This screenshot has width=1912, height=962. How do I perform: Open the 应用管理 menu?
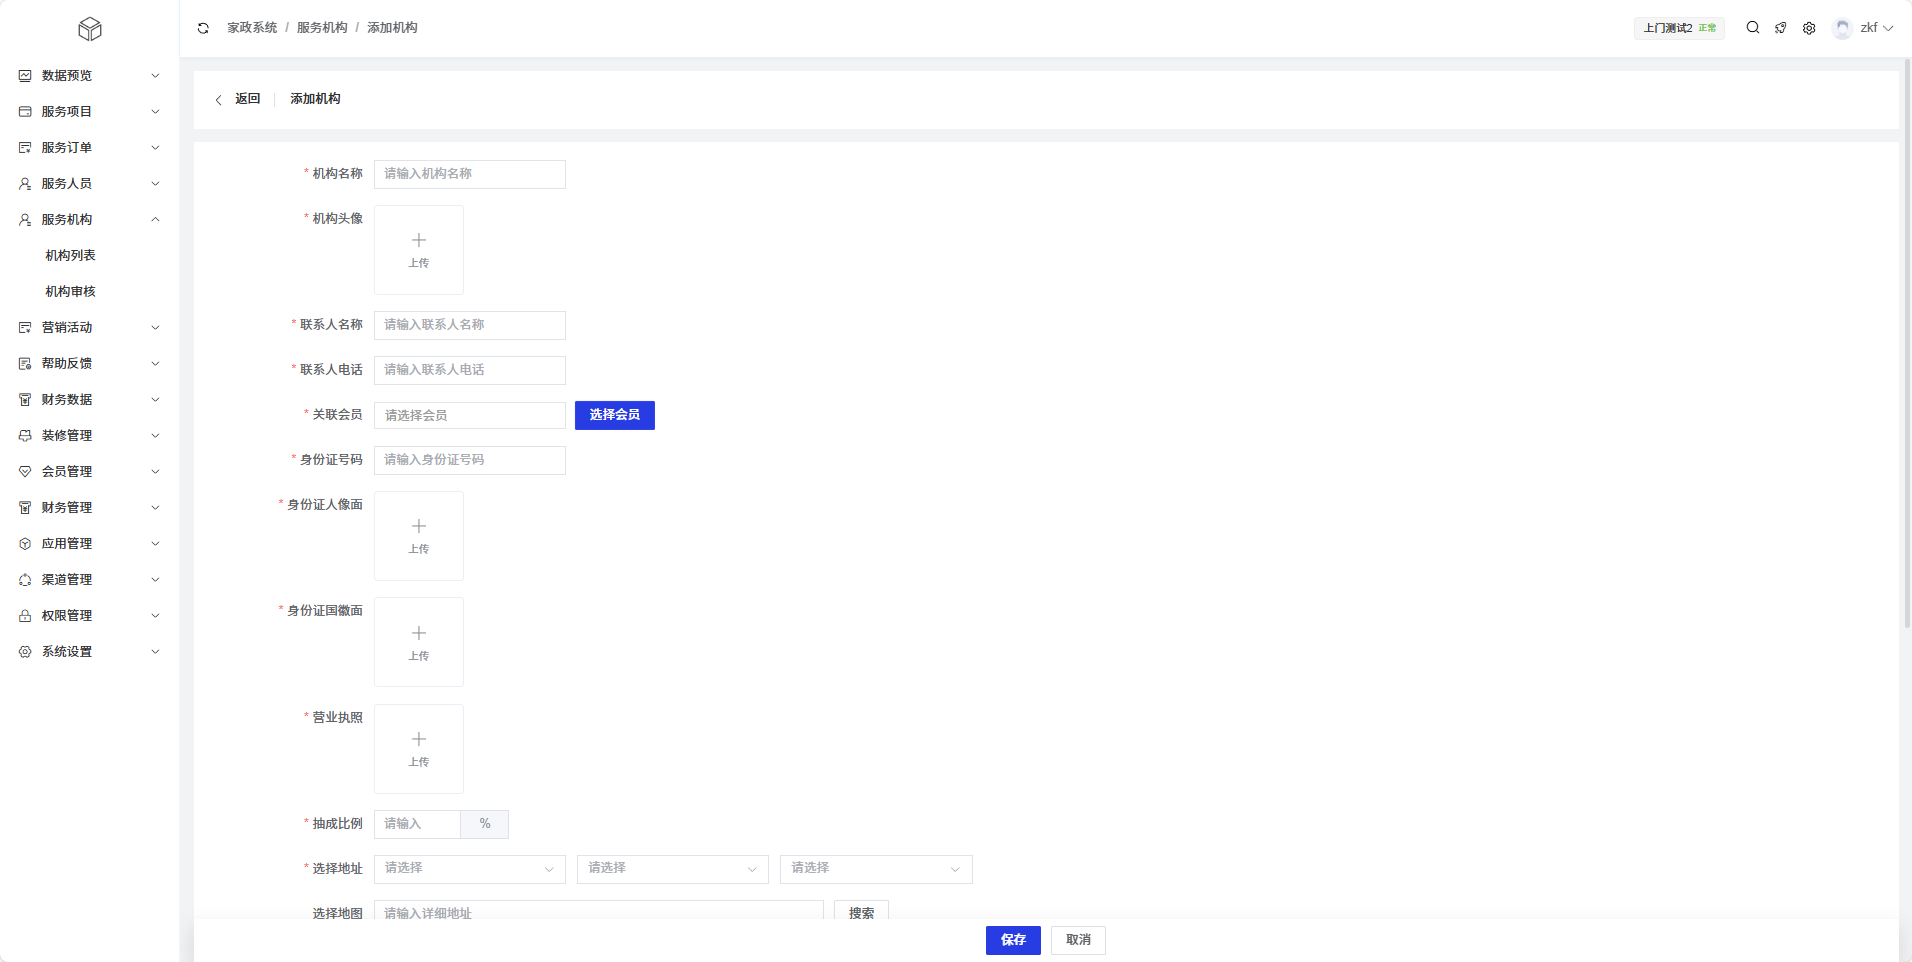89,544
